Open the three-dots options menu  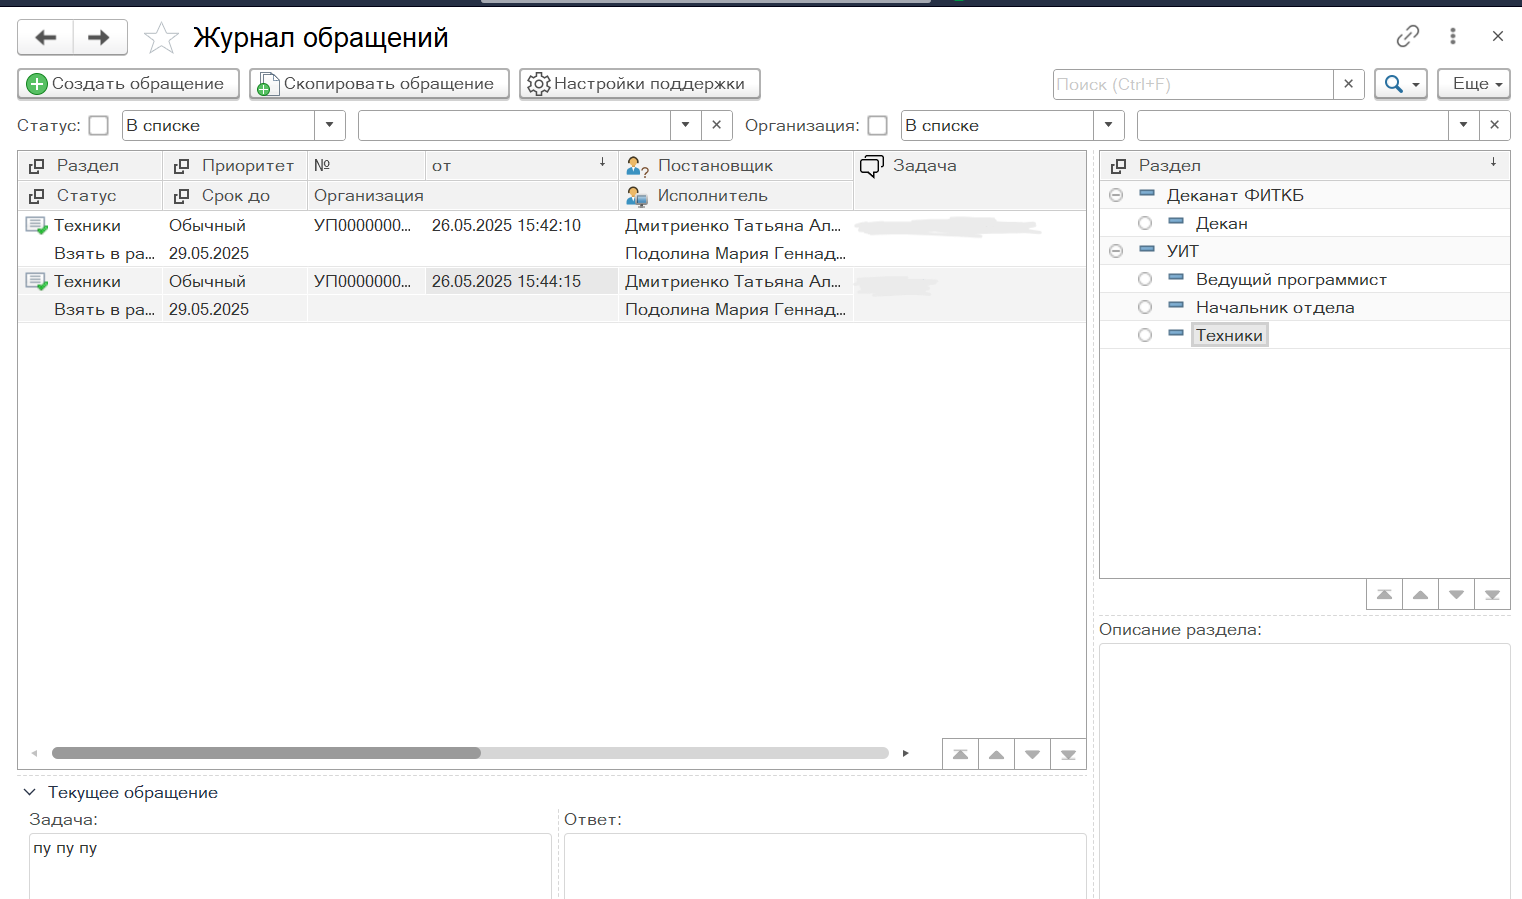[1452, 37]
